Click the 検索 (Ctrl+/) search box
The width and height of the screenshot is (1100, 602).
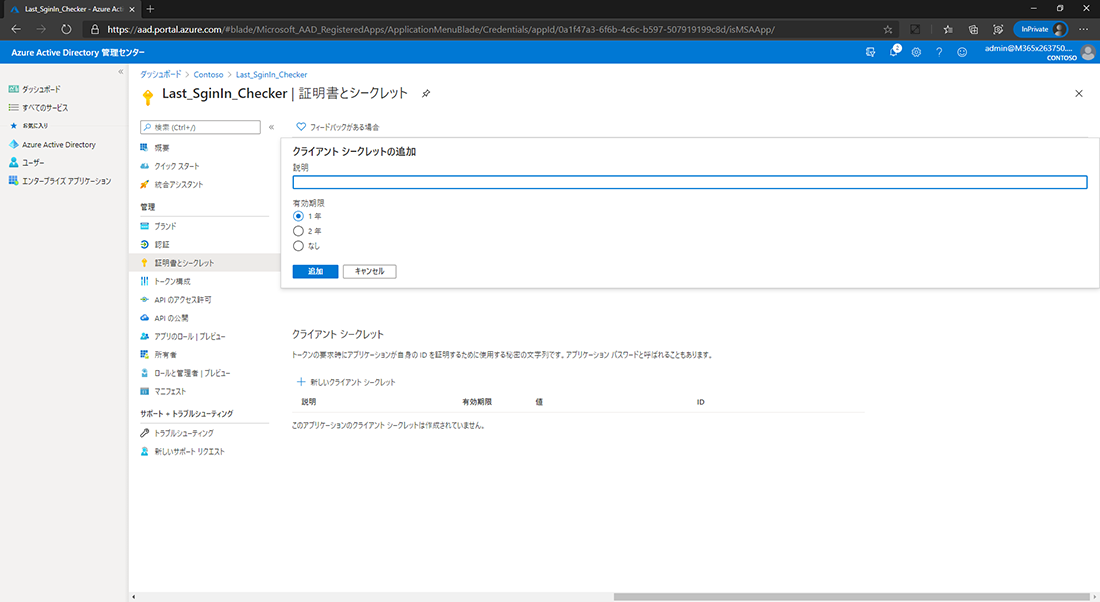pos(201,127)
